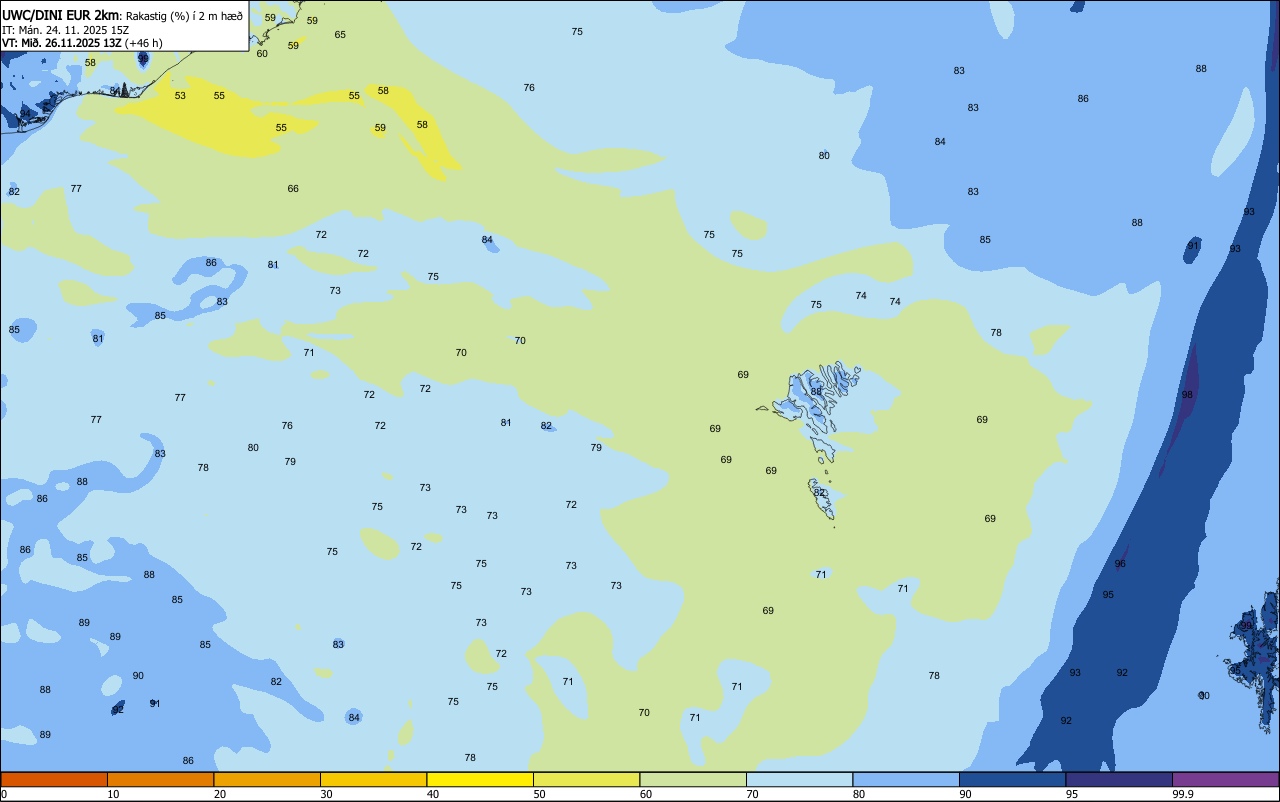Click the value 88 over the northern Faroe Islands
This screenshot has width=1280, height=802.
(x=816, y=392)
